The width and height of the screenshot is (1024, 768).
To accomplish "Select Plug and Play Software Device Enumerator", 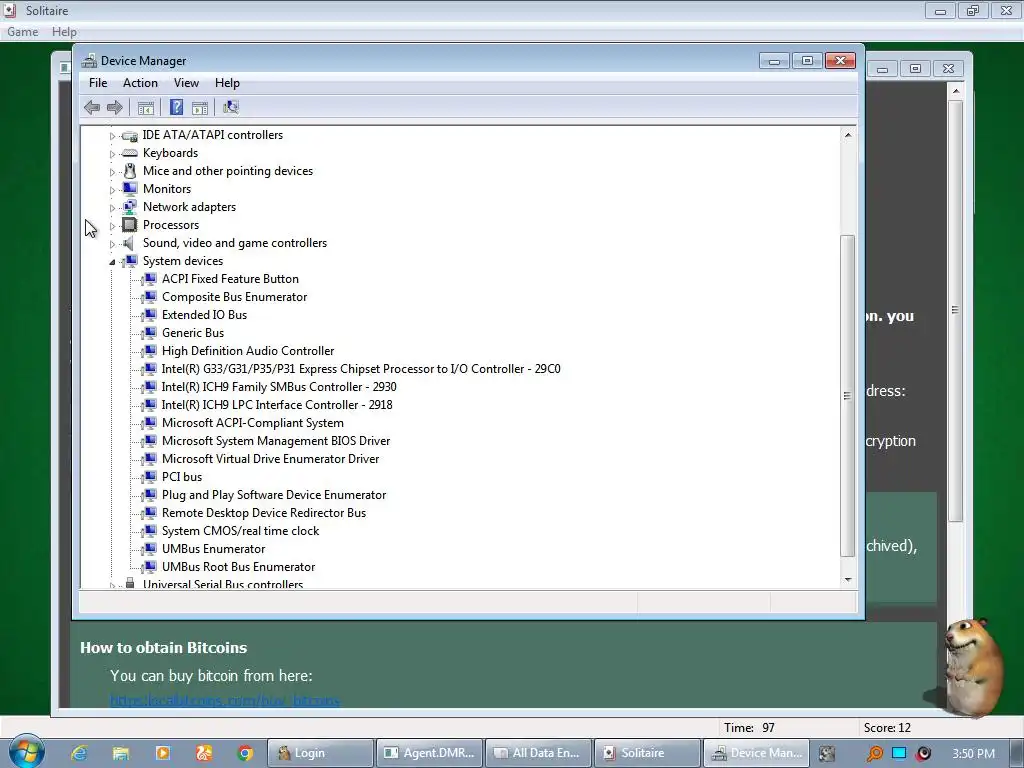I will coord(274,495).
